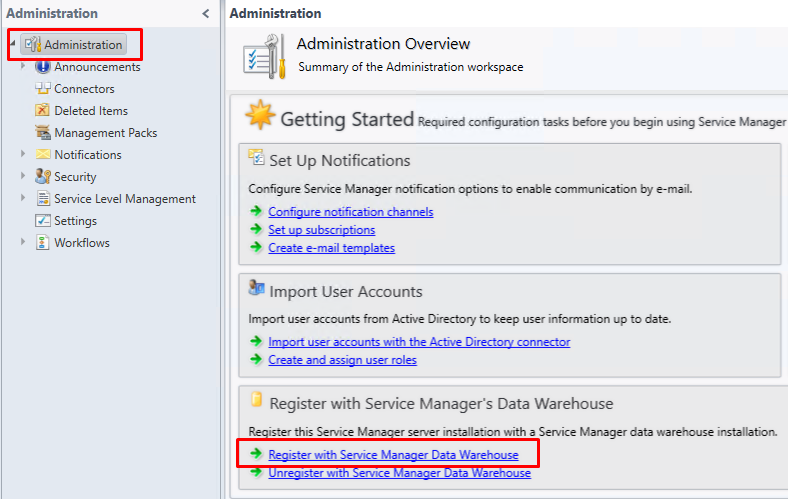
Task: Click the Settings checkmark icon
Action: click(43, 220)
